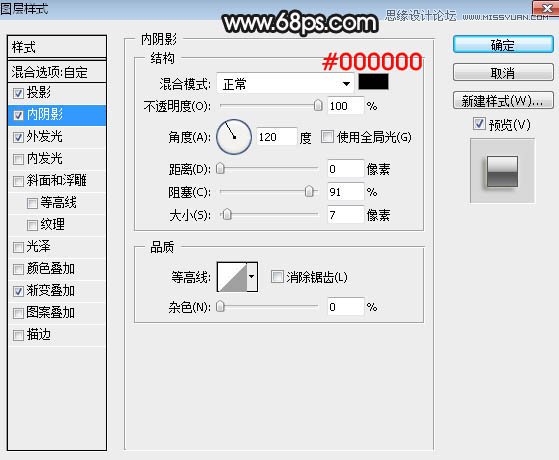Select the 斜面和浮雕 effect row label

coord(56,180)
